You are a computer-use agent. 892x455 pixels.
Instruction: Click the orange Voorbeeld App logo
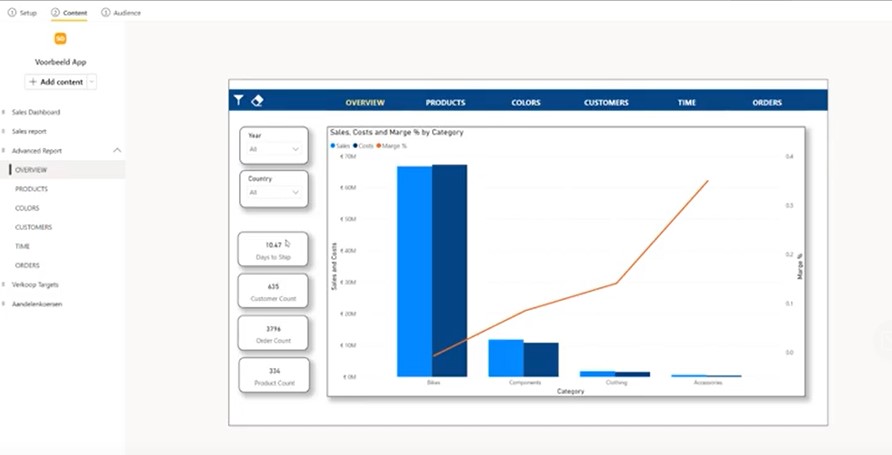[x=60, y=39]
